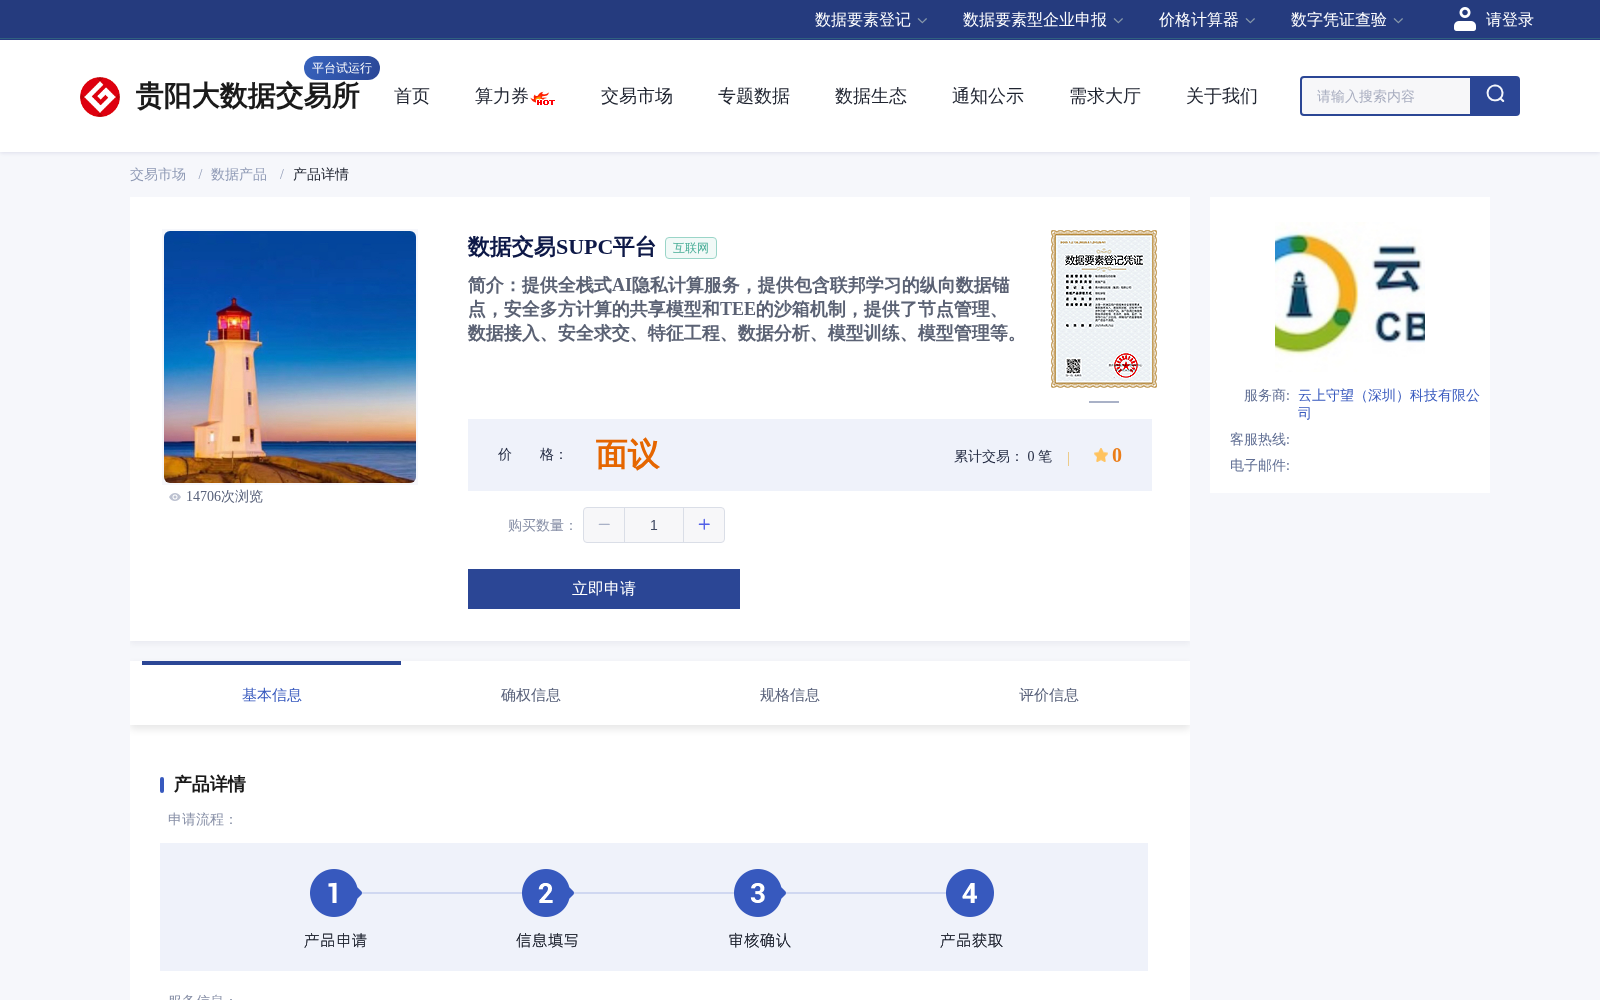Click 电子邮件 label
The height and width of the screenshot is (1000, 1600).
click(x=1260, y=465)
